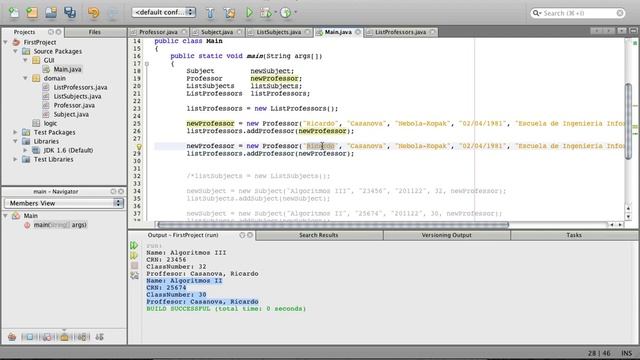The height and width of the screenshot is (360, 640).
Task: Click the Clean and Build icon
Action: (x=229, y=13)
